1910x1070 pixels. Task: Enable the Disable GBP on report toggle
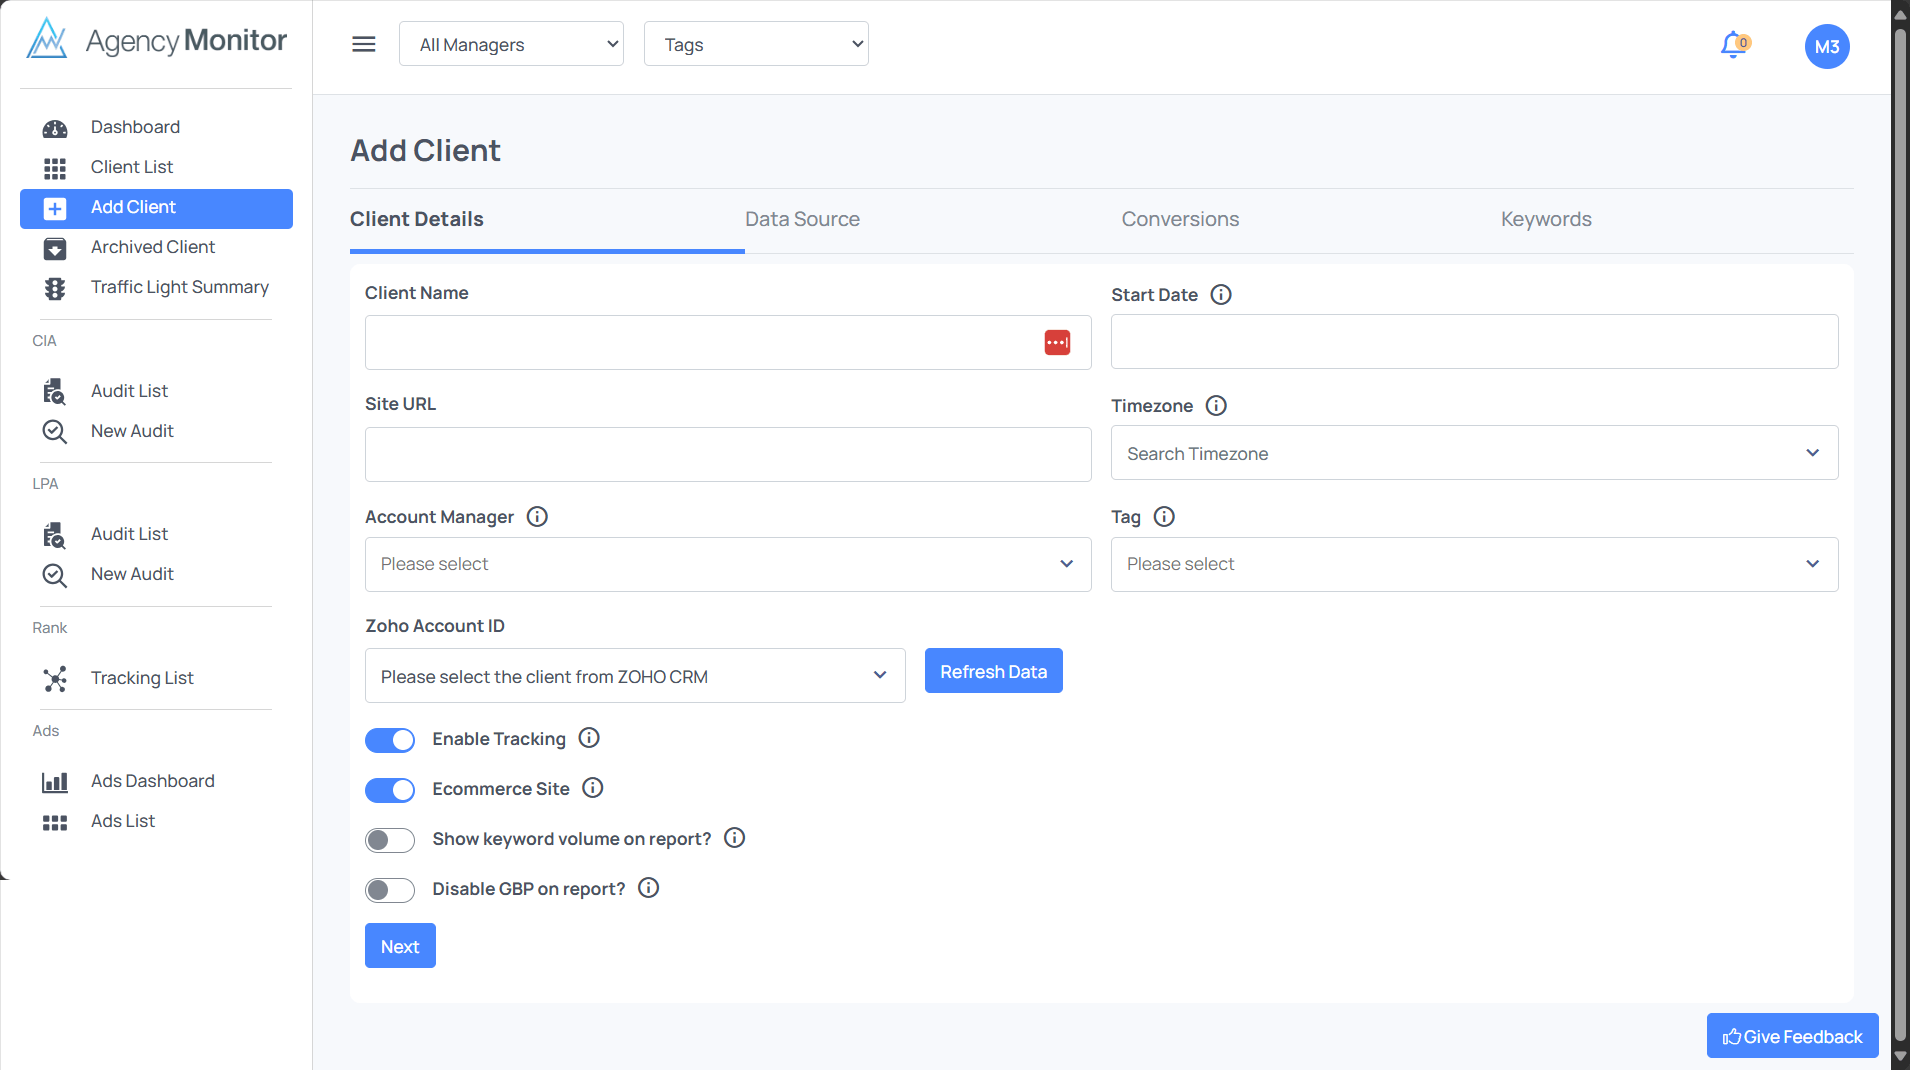click(x=390, y=890)
